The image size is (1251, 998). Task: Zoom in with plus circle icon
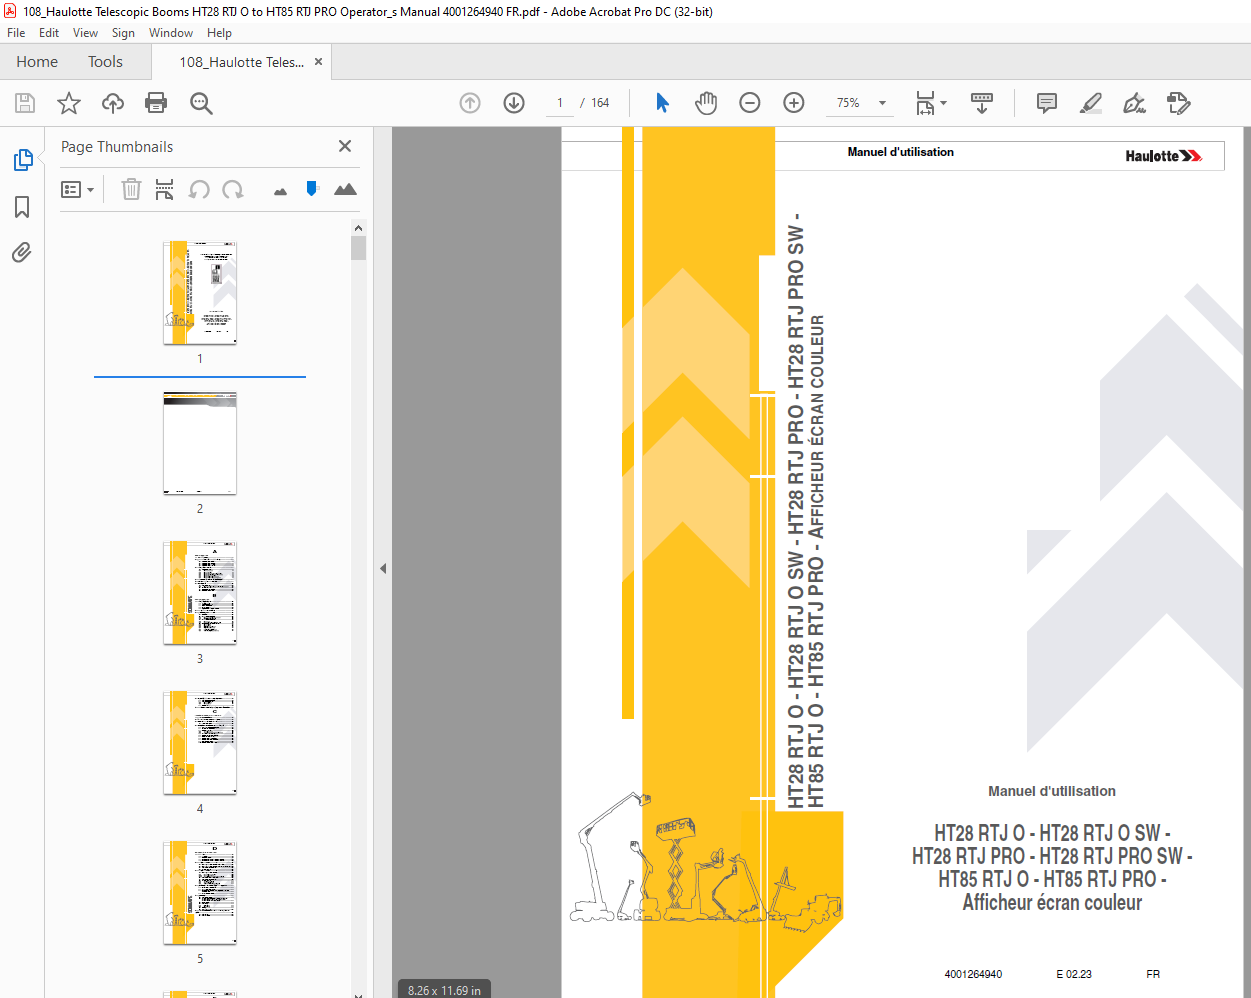point(794,103)
